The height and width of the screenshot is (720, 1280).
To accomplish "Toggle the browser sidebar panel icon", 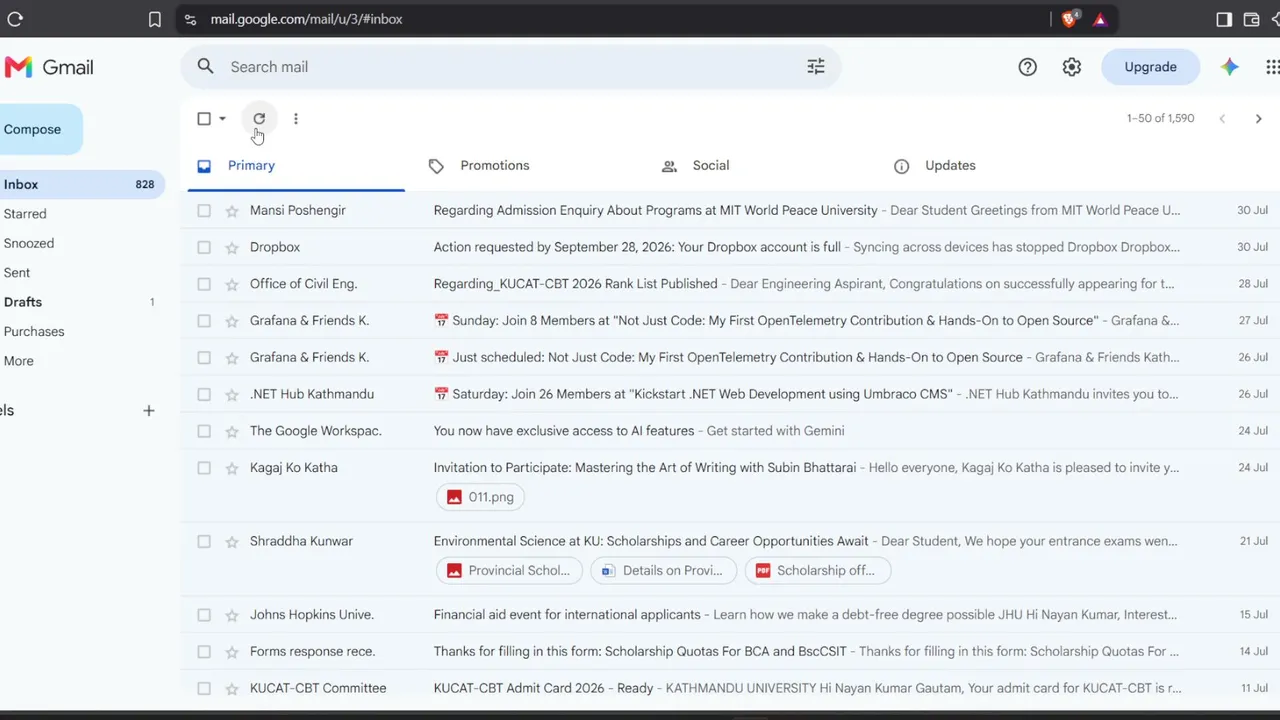I will 1224,19.
